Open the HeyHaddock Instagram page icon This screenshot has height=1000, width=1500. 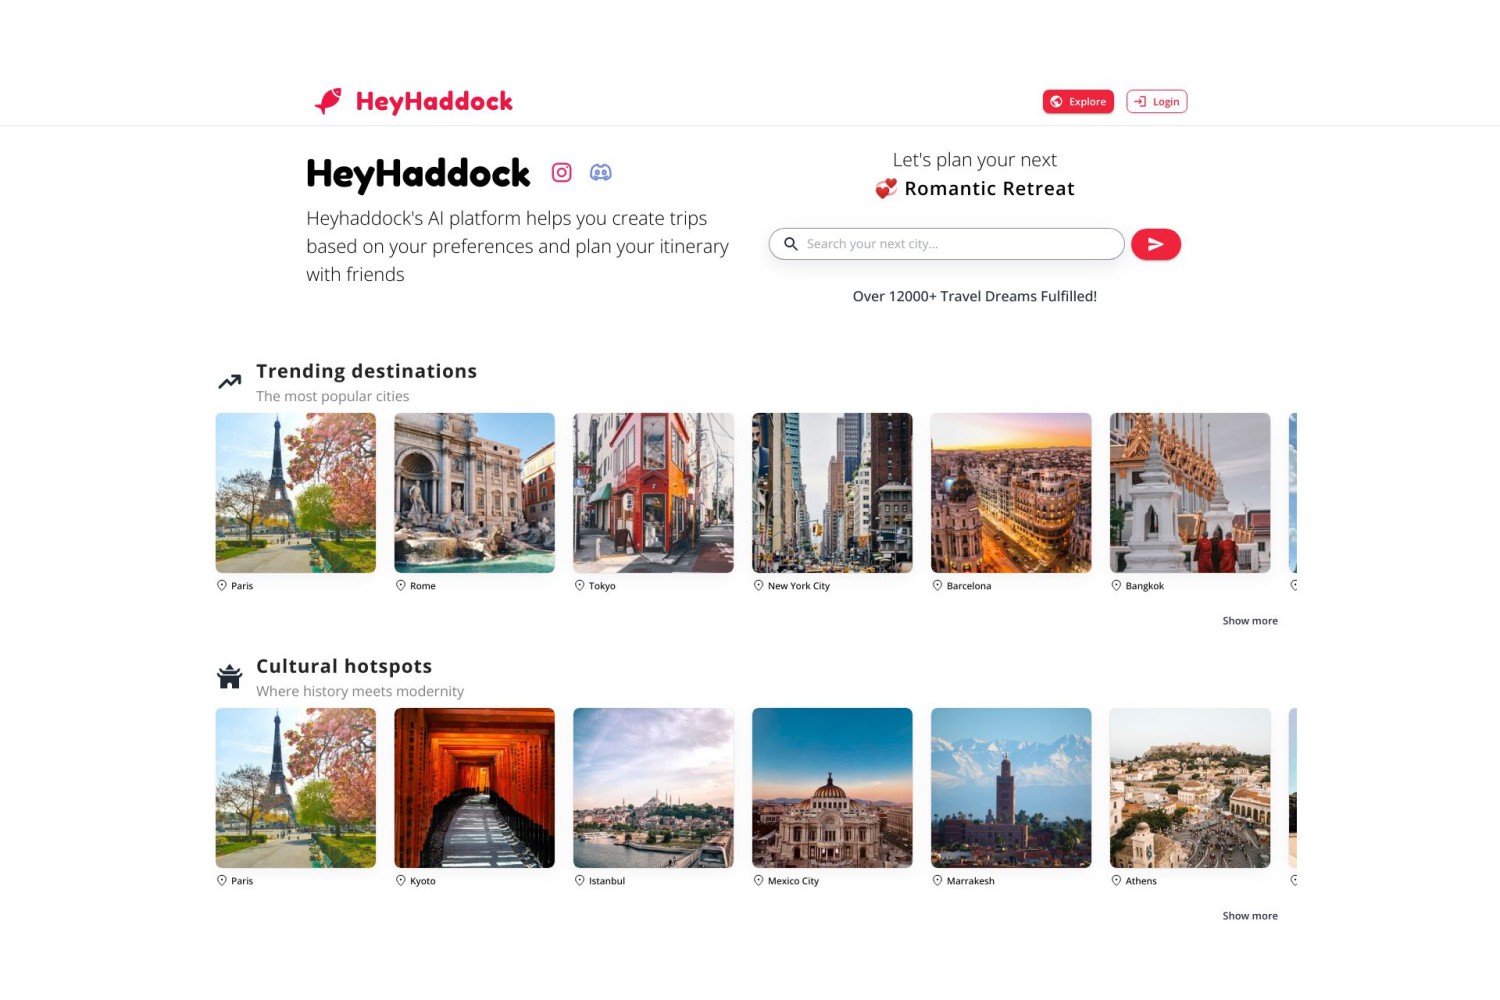click(562, 173)
